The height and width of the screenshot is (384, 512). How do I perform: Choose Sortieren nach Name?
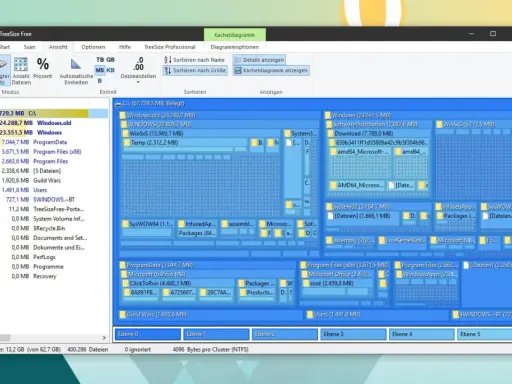[195, 60]
